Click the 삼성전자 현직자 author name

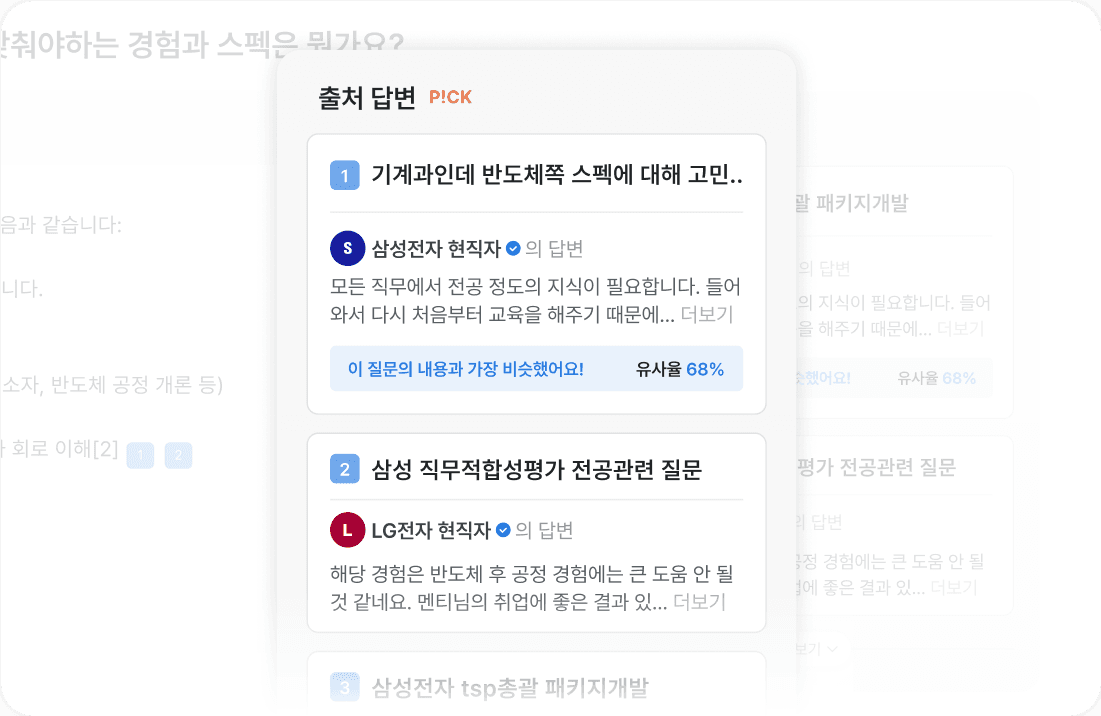pos(436,249)
